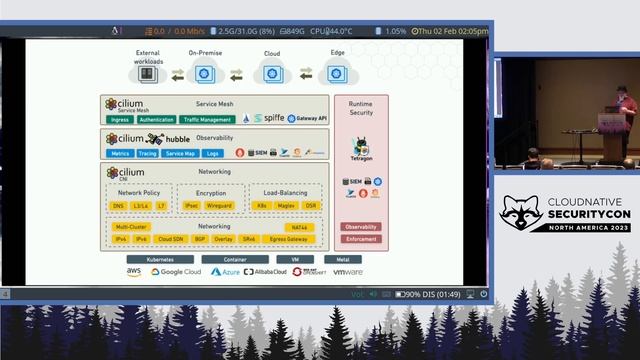This screenshot has width=640, height=360.
Task: Click the Red Hat OpenShift logo
Action: click(x=309, y=272)
